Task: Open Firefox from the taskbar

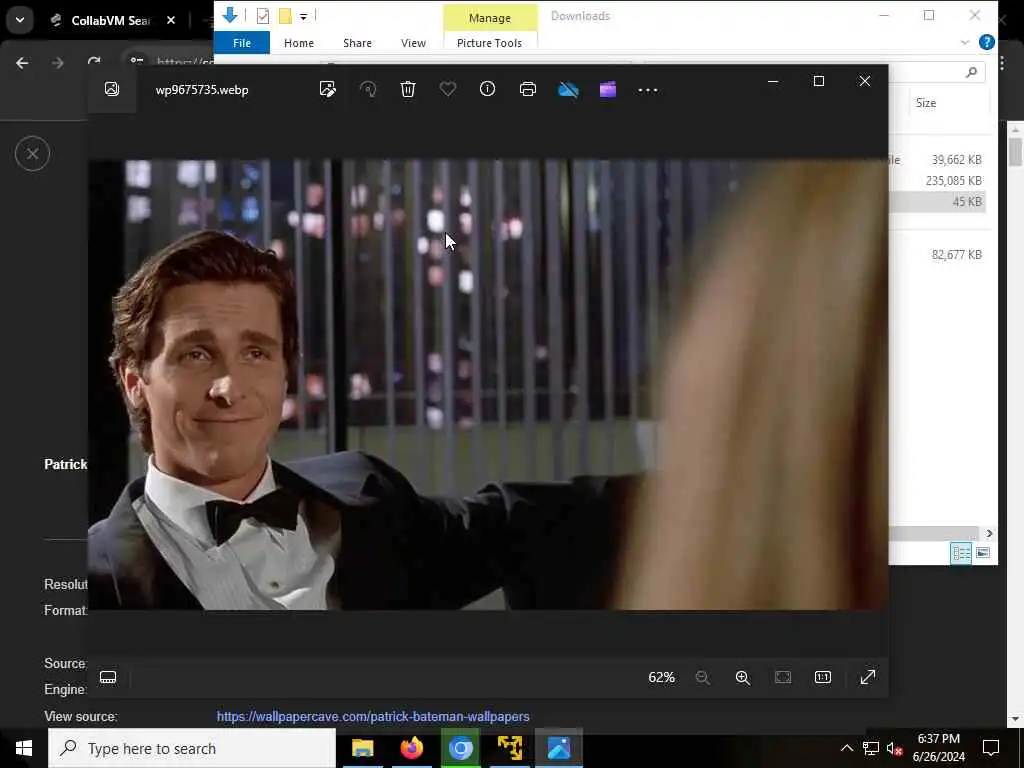Action: click(x=411, y=748)
